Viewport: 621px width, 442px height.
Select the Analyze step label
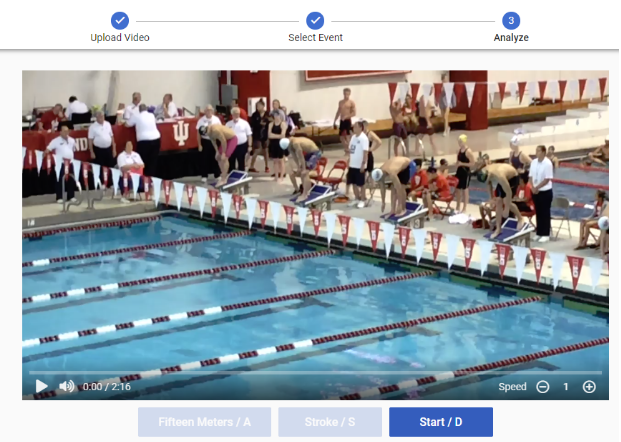pyautogui.click(x=511, y=38)
